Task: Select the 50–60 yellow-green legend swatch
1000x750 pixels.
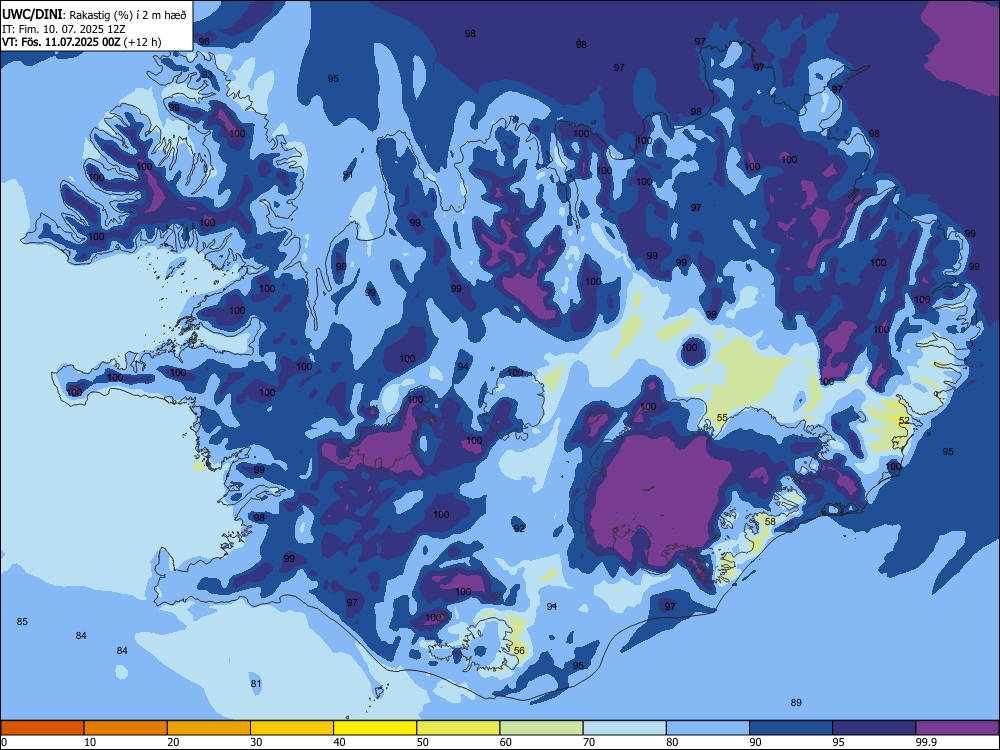Action: (x=458, y=728)
